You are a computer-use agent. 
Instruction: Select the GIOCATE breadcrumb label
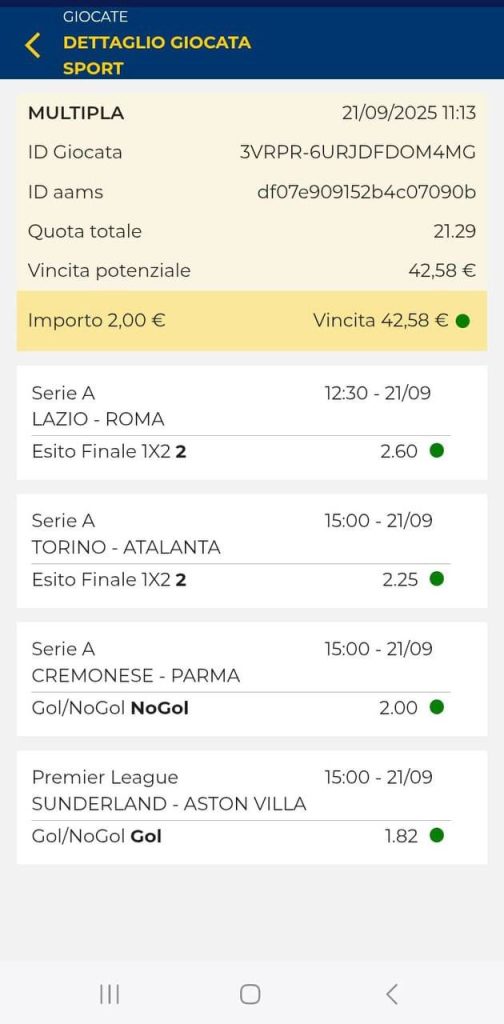pos(95,17)
